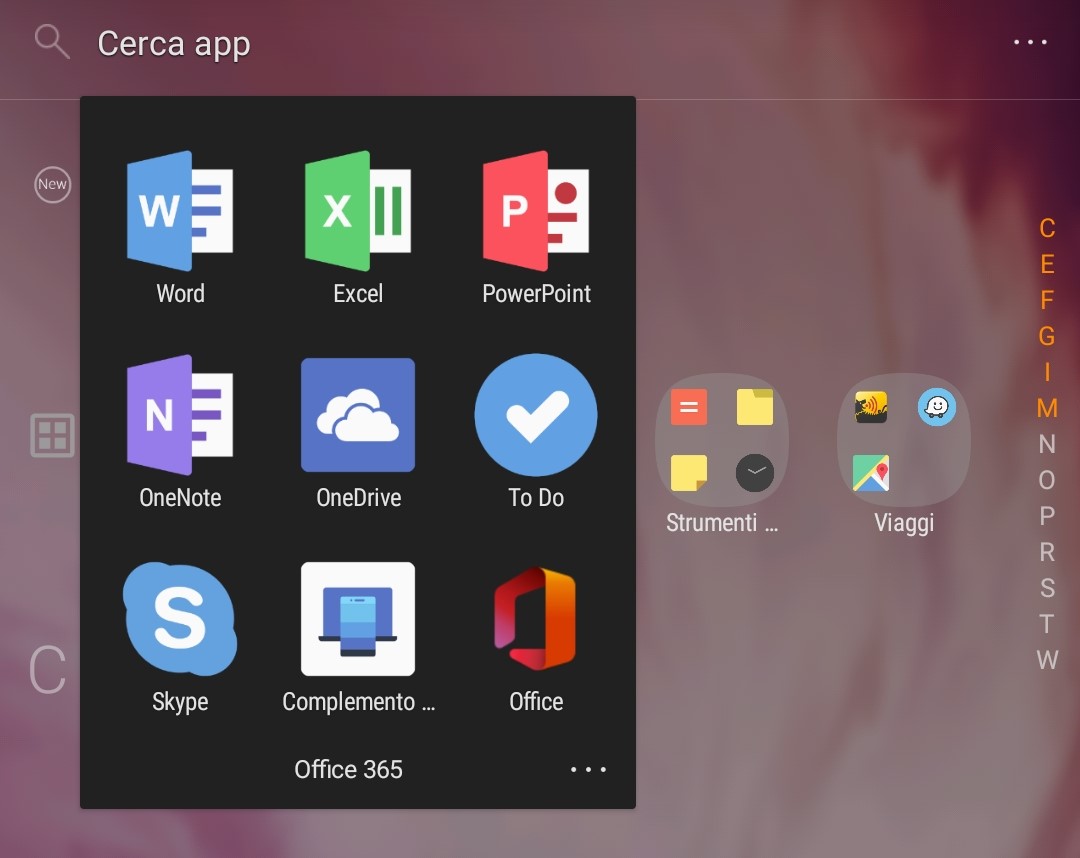Viewport: 1080px width, 858px height.
Task: Tap the folders grid section icon
Action: click(52, 435)
